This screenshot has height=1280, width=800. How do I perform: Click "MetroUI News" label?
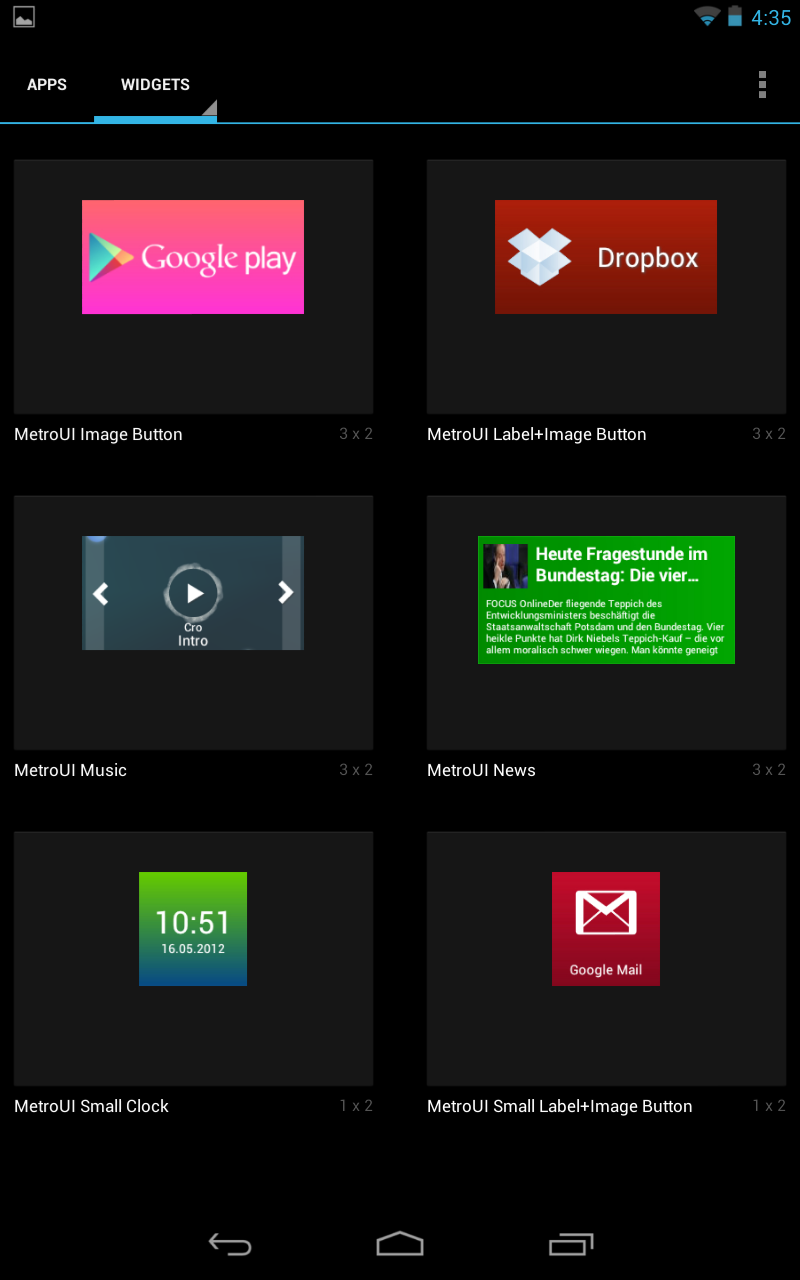(481, 770)
